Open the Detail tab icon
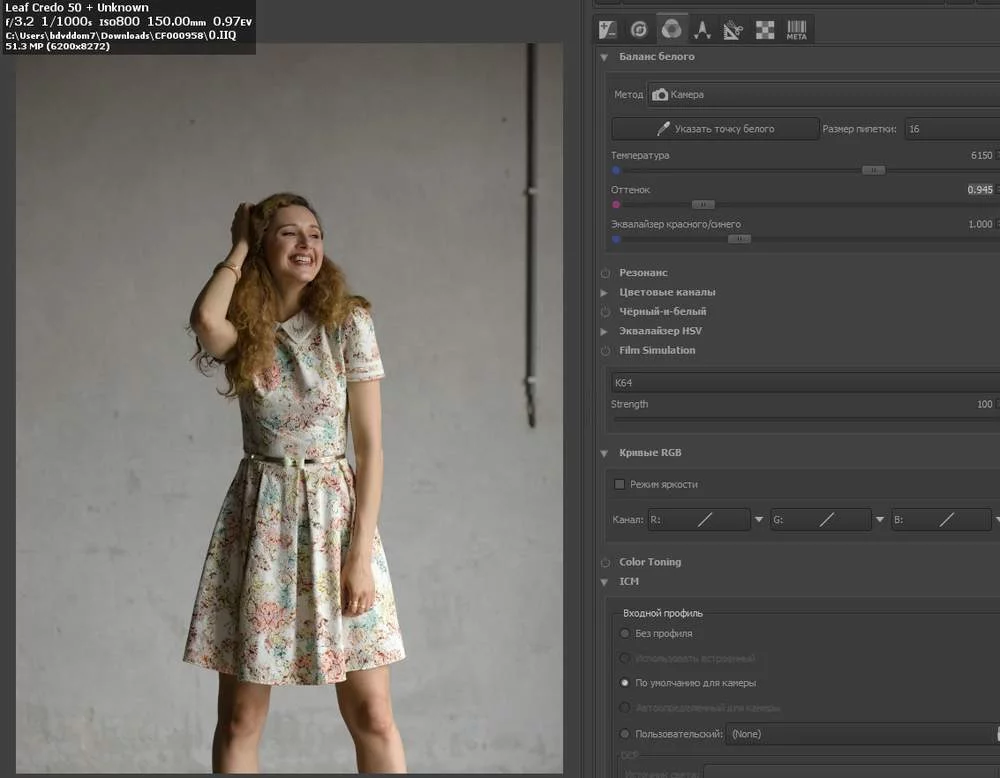 click(638, 29)
